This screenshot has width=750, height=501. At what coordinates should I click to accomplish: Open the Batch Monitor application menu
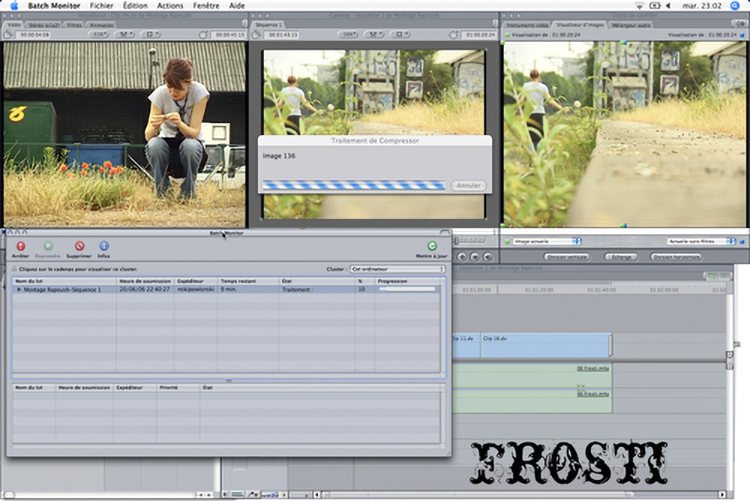[x=54, y=6]
